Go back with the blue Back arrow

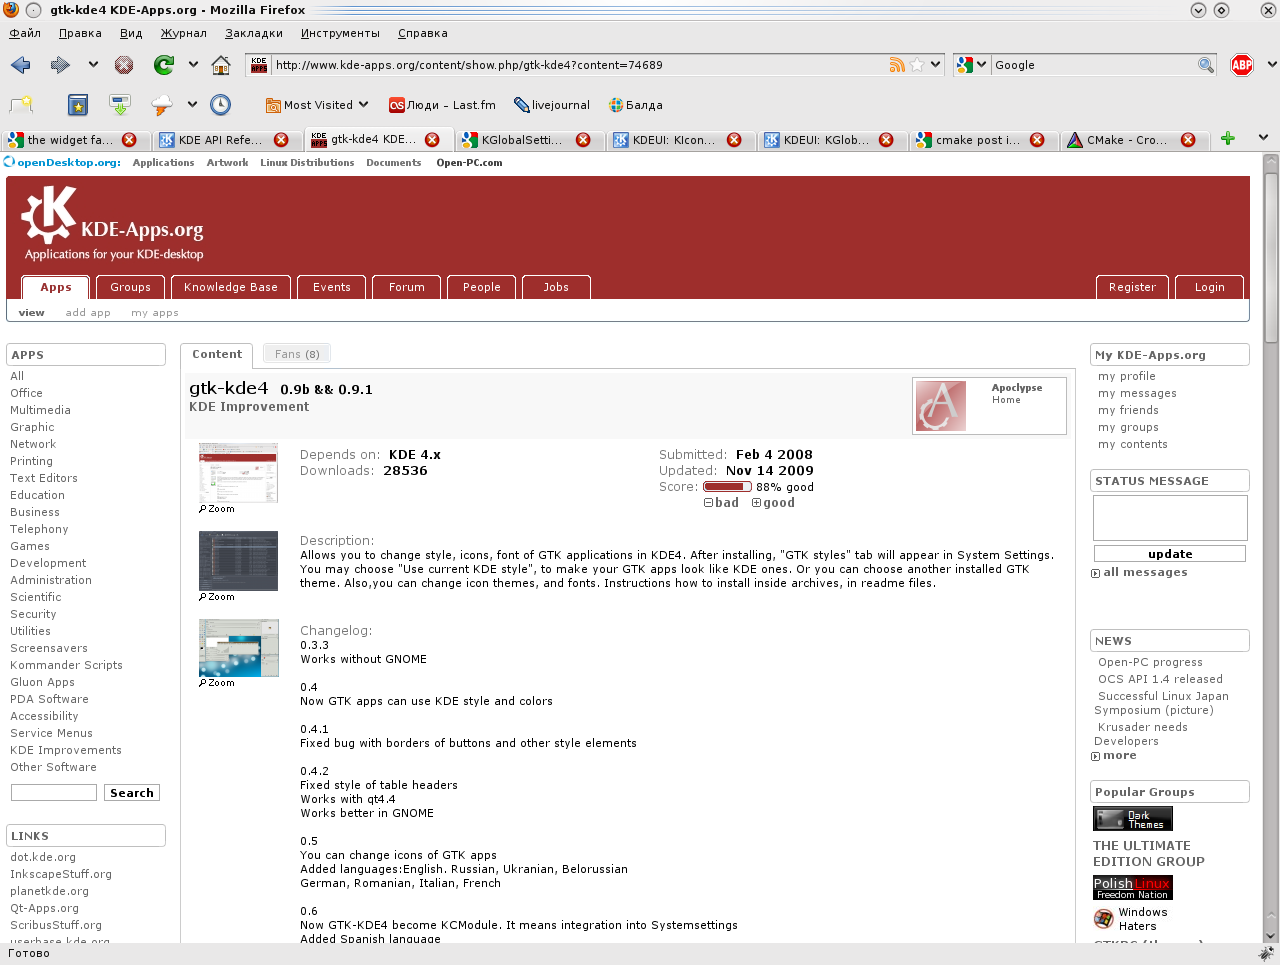coord(20,65)
